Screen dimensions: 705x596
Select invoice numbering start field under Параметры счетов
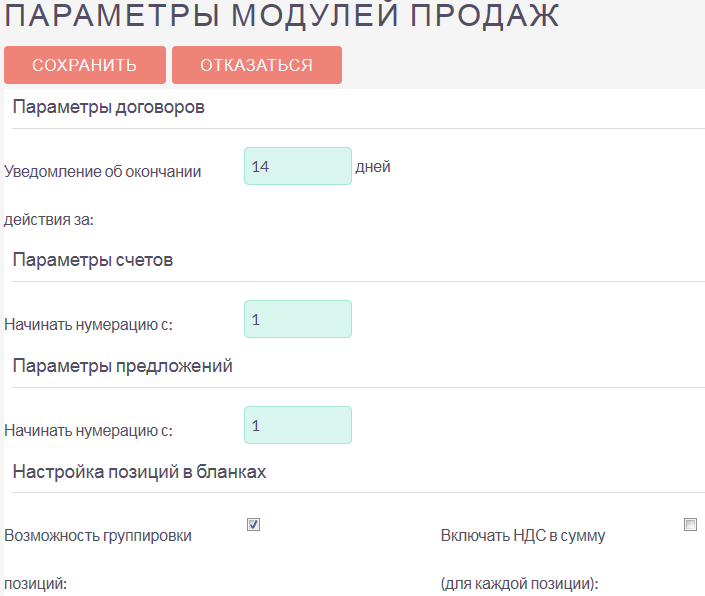click(298, 319)
